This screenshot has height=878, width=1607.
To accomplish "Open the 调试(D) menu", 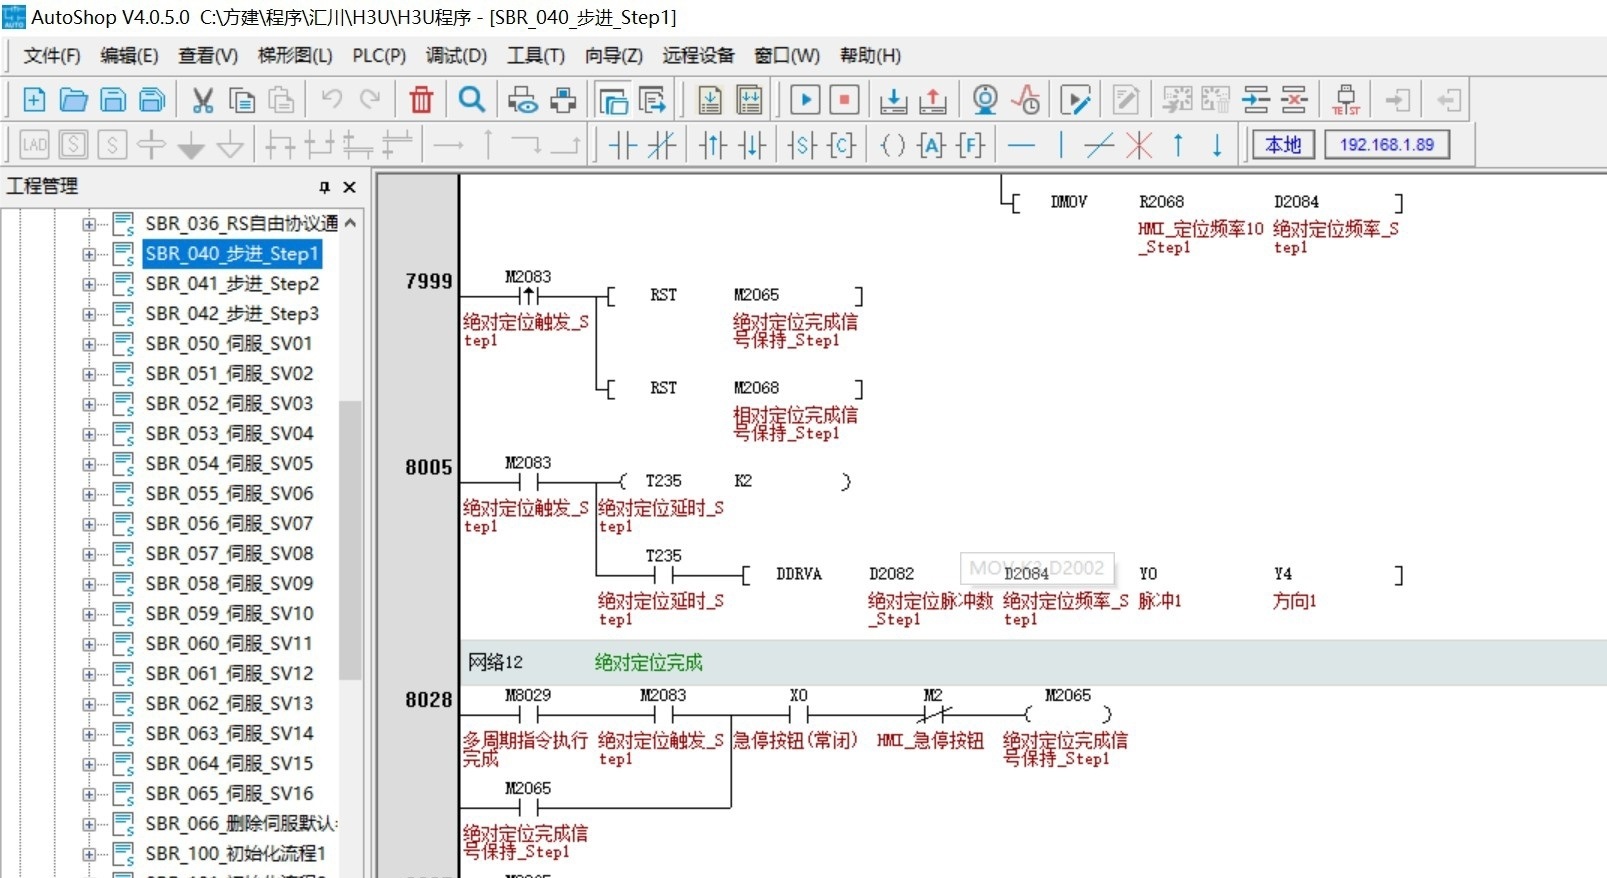I will pos(456,56).
